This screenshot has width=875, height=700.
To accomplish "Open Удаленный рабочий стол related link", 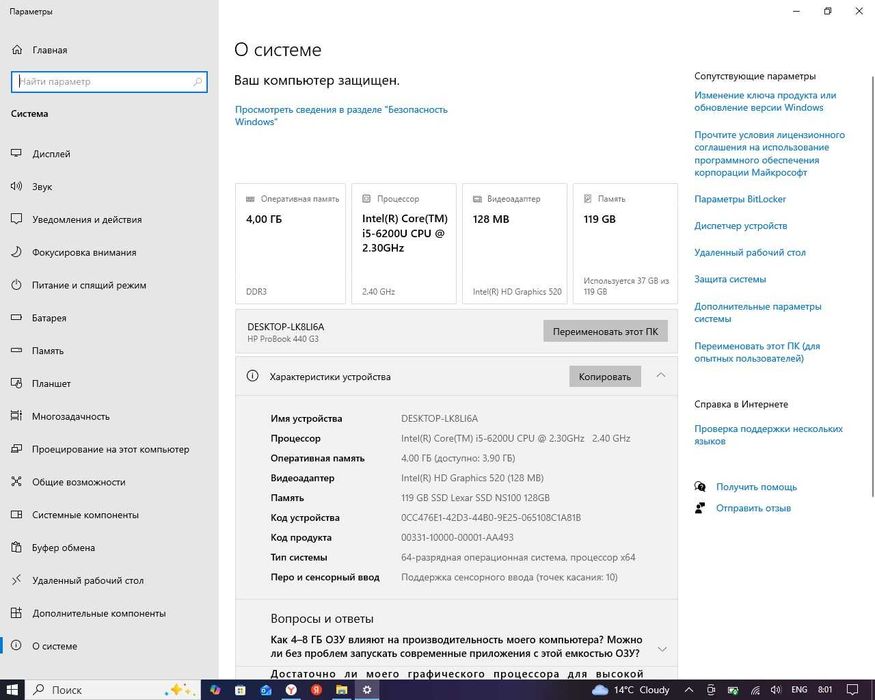I will [x=750, y=253].
